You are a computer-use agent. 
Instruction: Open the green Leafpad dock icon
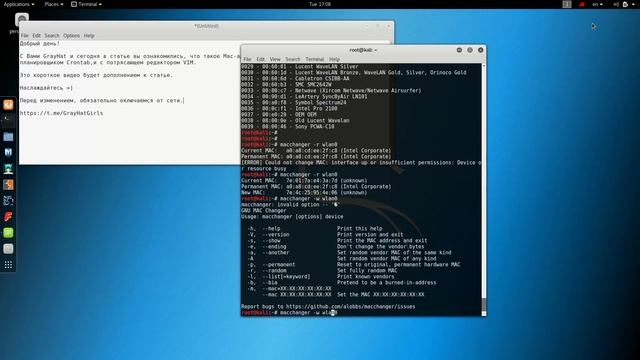[x=8, y=233]
